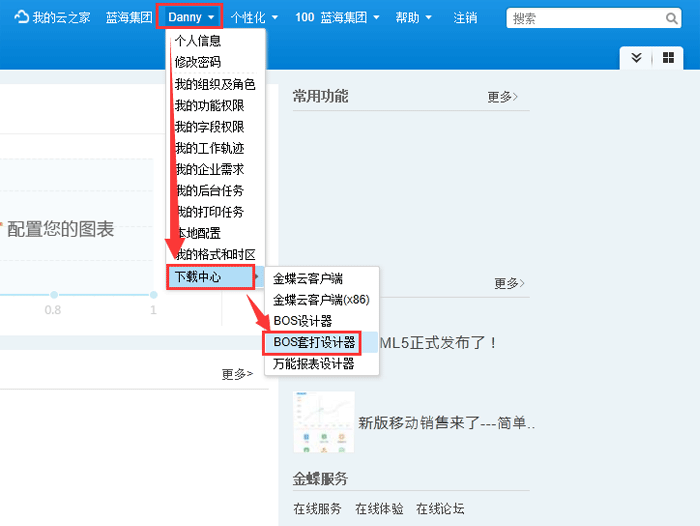Screen dimensions: 700x526
Task: Click the chart point at value 0.8
Action: (54, 295)
